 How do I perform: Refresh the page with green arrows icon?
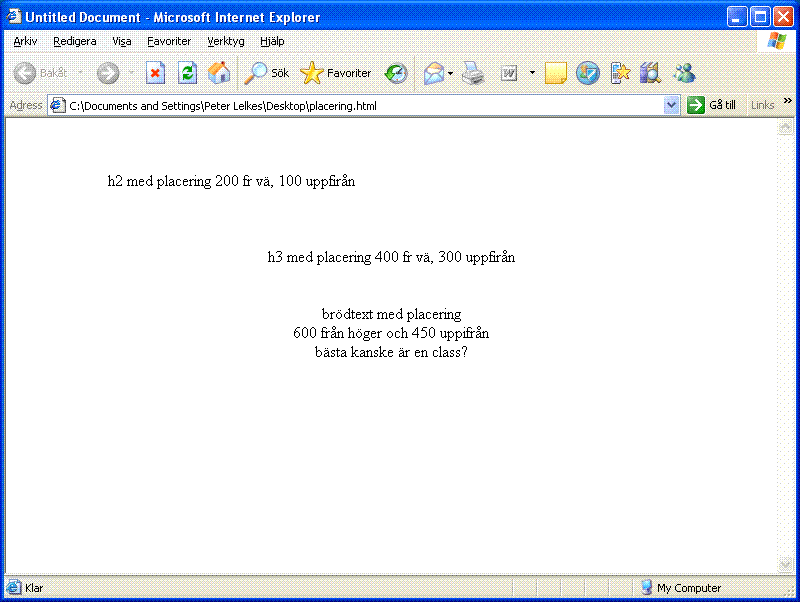[x=187, y=73]
